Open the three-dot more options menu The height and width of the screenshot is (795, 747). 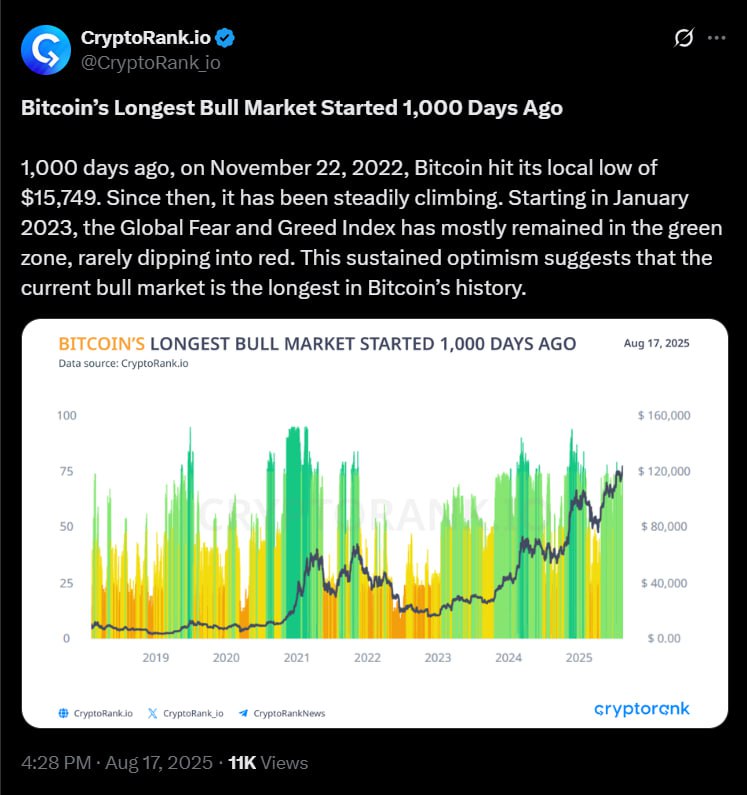[x=716, y=38]
